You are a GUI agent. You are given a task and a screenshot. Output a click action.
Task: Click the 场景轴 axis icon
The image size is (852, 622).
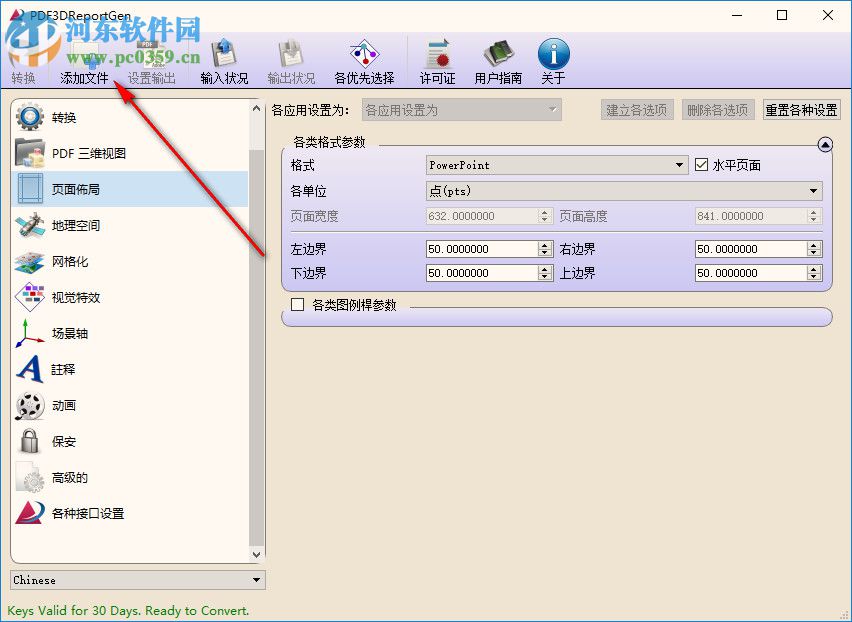point(30,334)
